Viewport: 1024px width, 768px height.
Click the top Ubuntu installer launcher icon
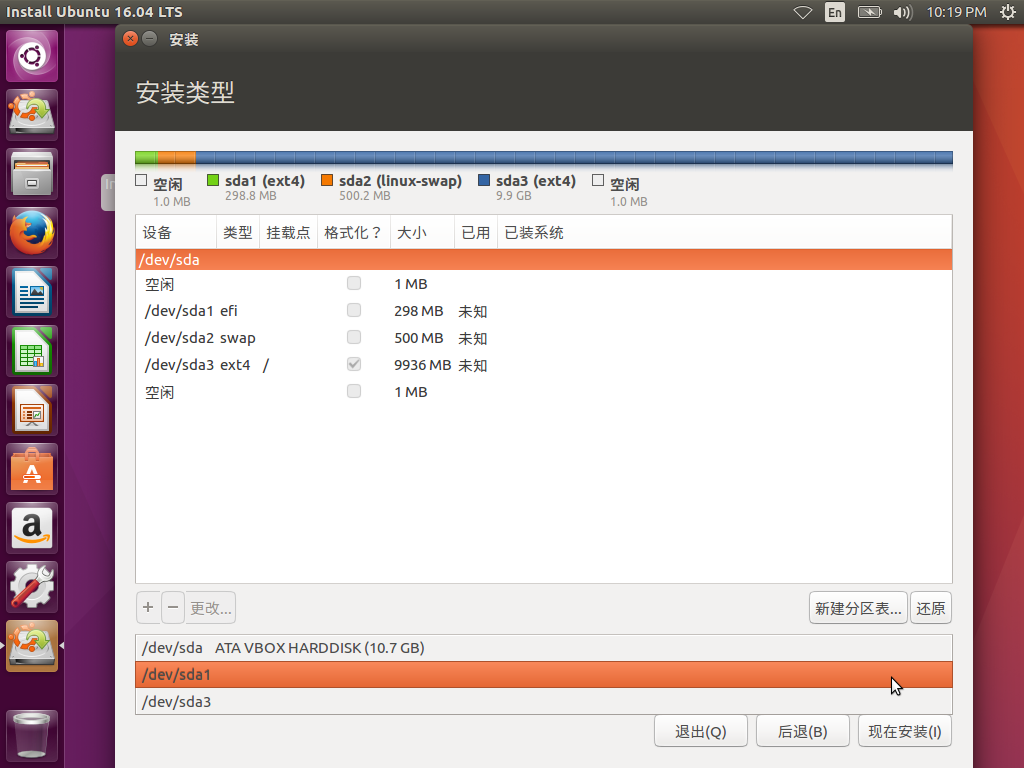(x=32, y=114)
